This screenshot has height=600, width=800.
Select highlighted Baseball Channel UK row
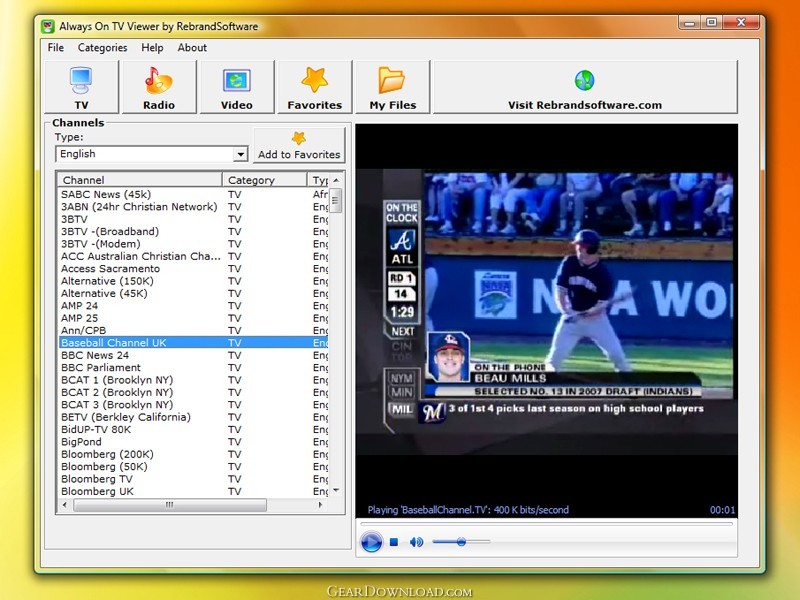pos(193,342)
